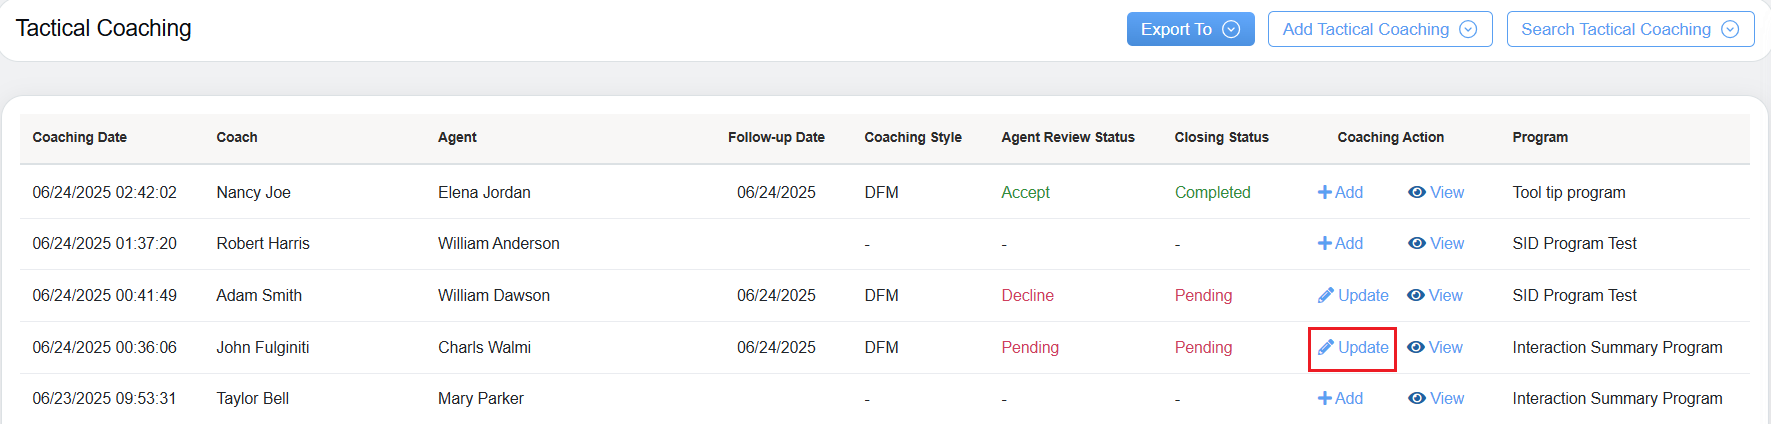The width and height of the screenshot is (1771, 425).
Task: Click the Coach column header
Action: click(237, 138)
